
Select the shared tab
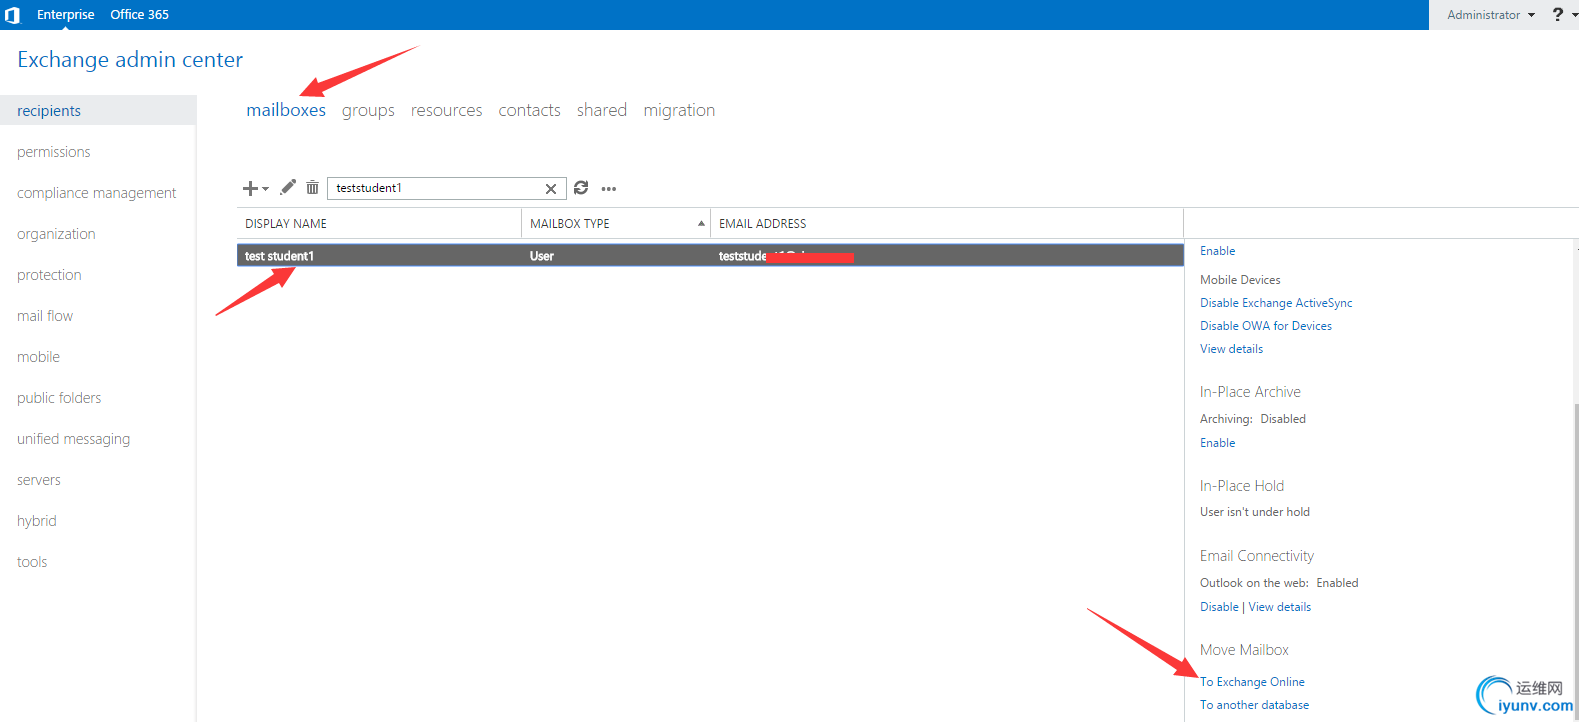point(602,110)
